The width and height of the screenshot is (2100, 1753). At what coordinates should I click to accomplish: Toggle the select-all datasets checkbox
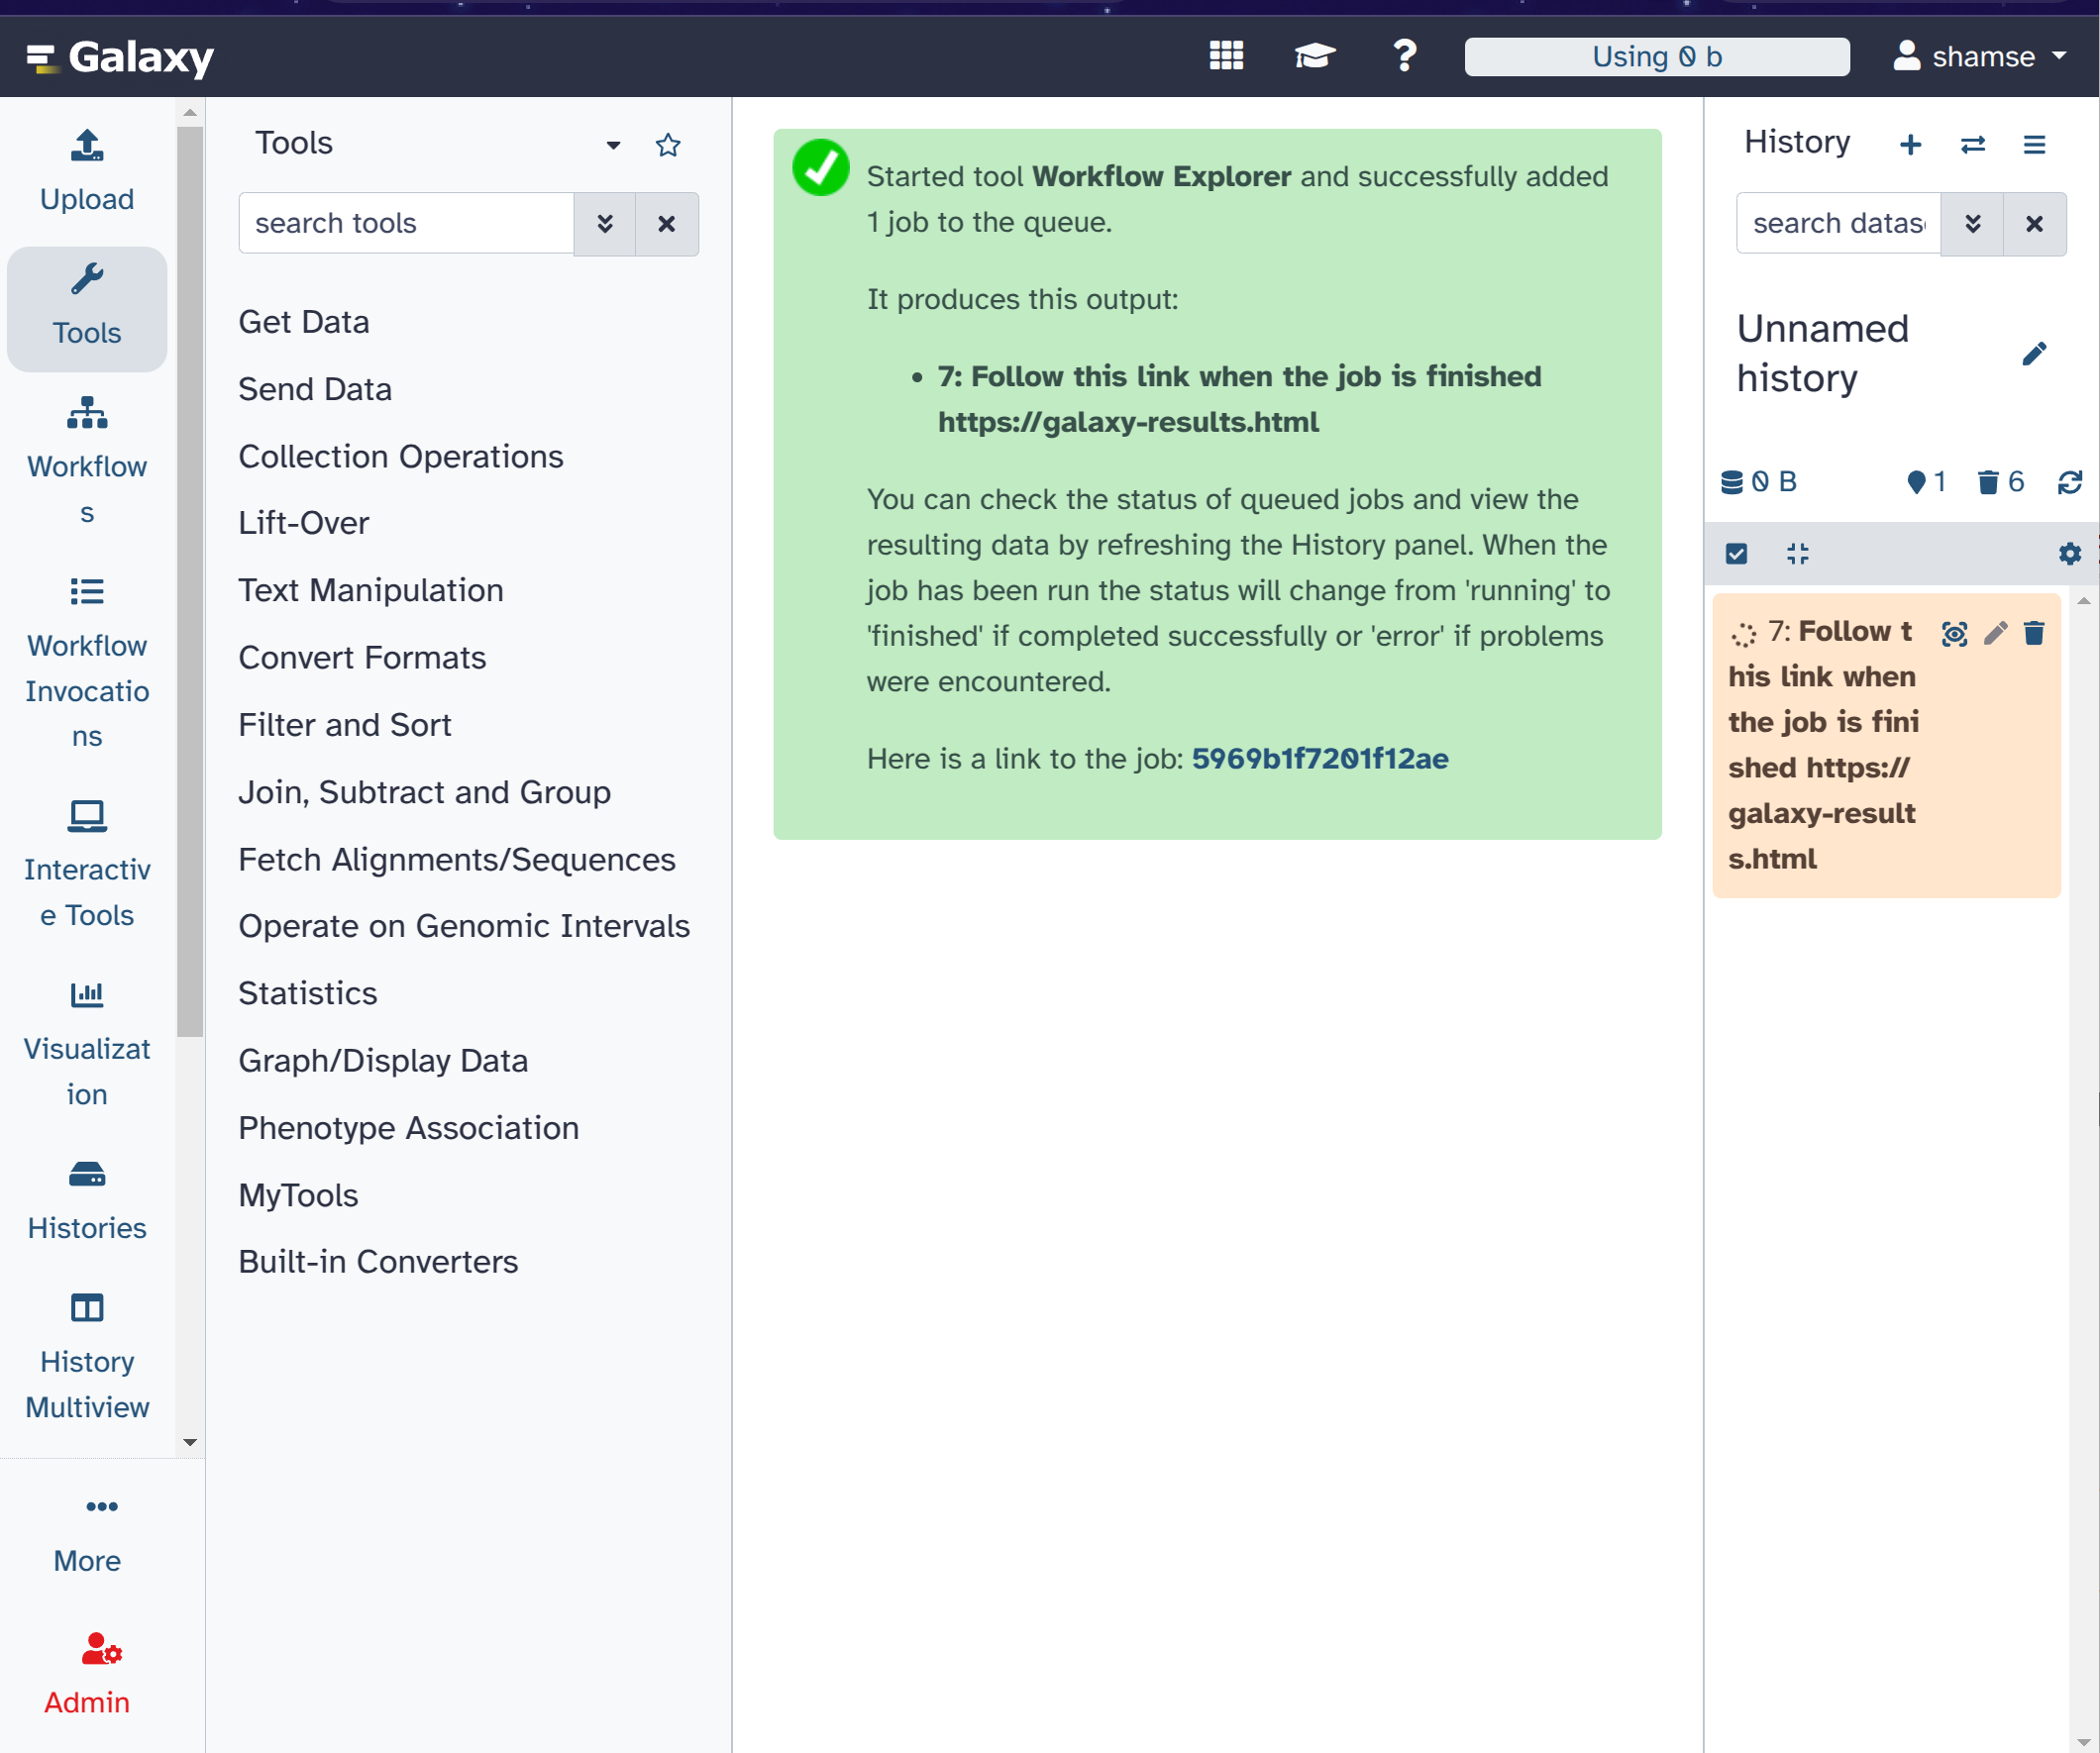click(x=1737, y=554)
